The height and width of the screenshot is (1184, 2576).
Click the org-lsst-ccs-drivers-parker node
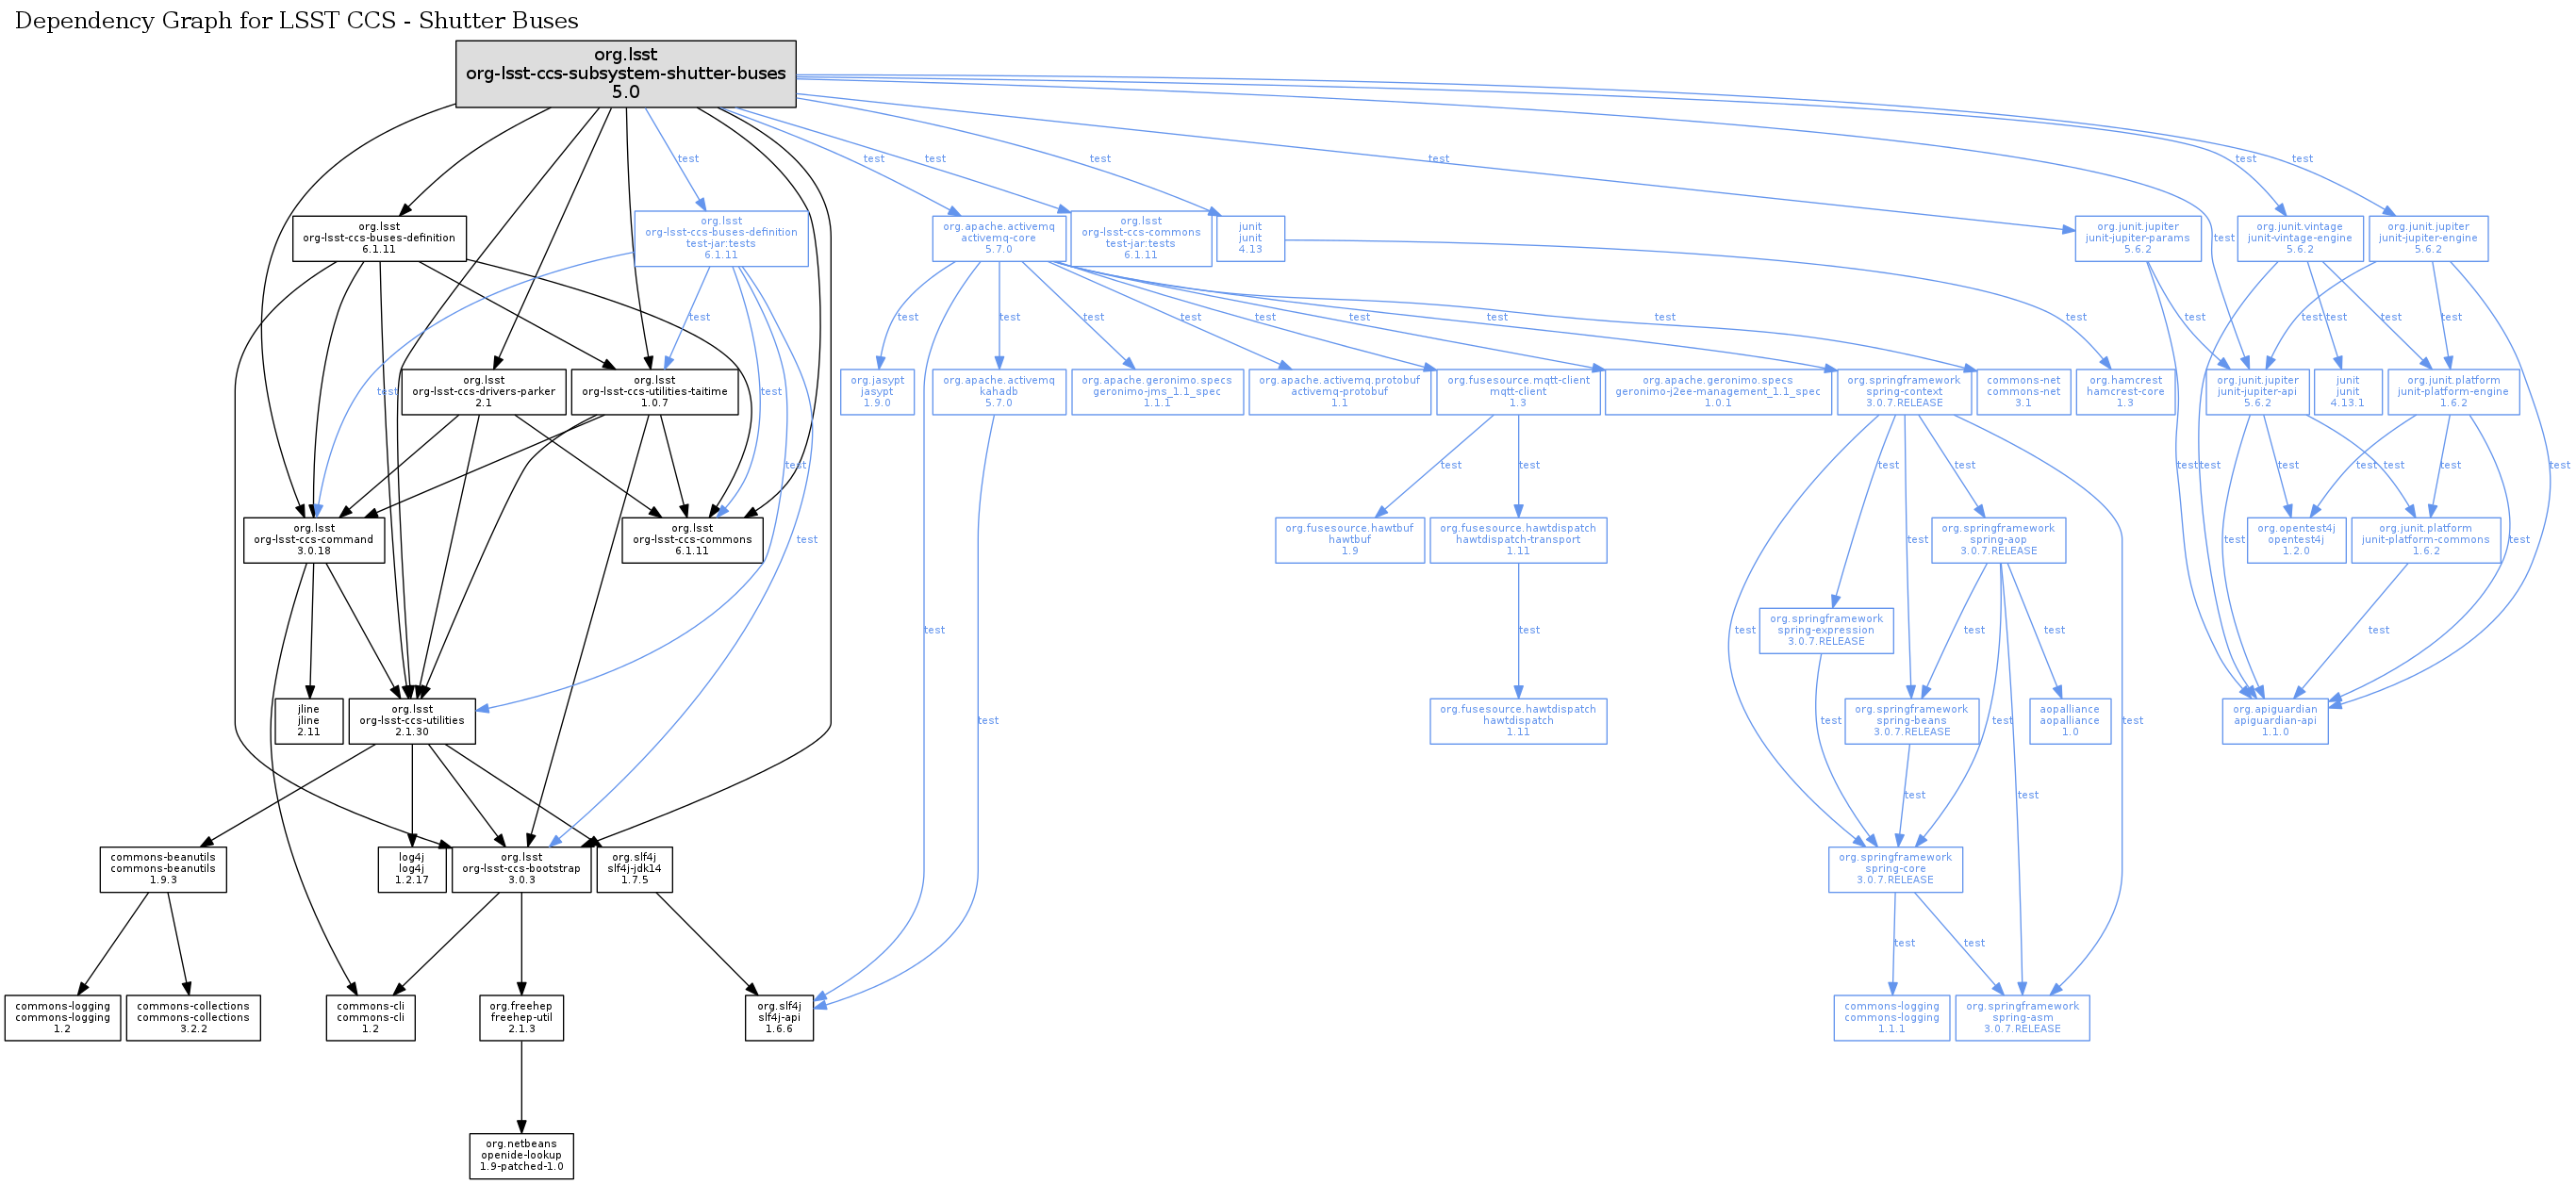[483, 392]
